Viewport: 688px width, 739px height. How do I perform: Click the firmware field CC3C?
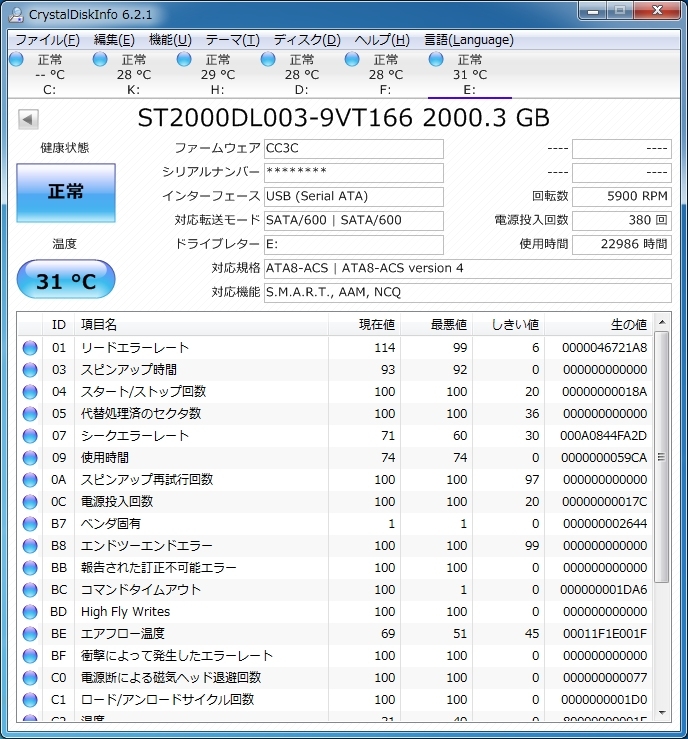point(354,148)
